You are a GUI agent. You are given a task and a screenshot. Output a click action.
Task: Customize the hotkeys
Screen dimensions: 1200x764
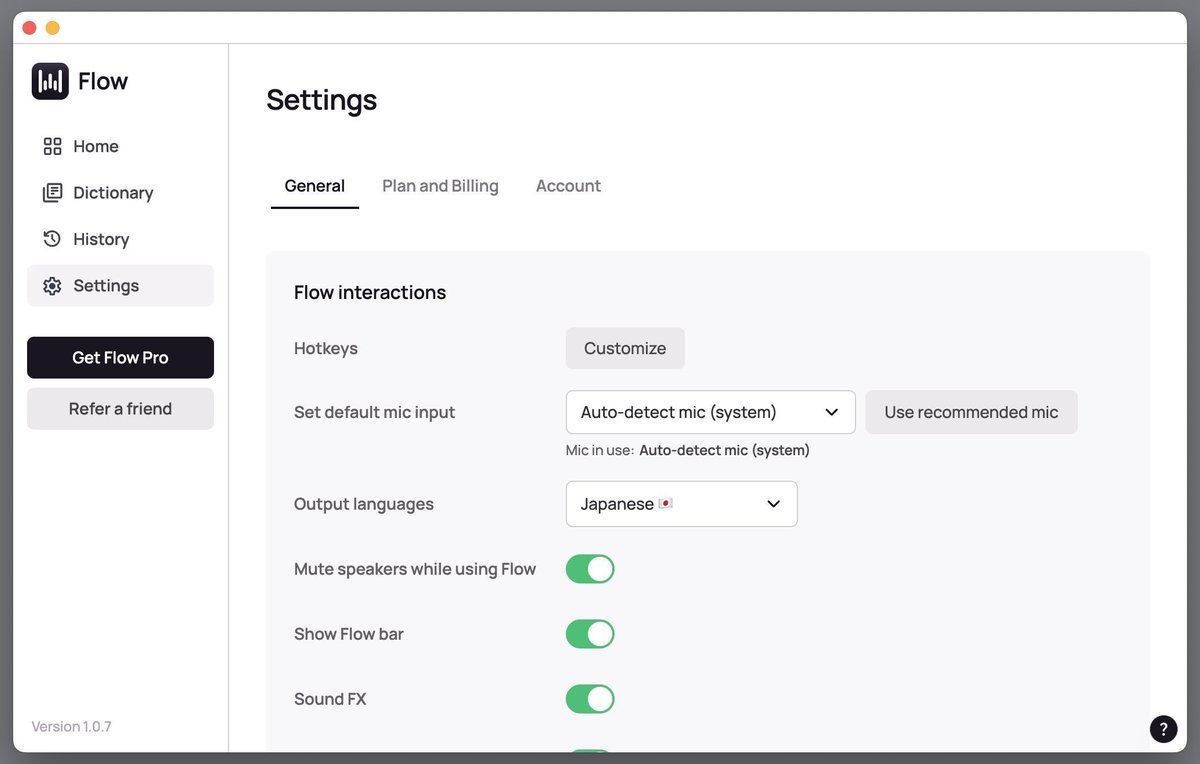[625, 348]
